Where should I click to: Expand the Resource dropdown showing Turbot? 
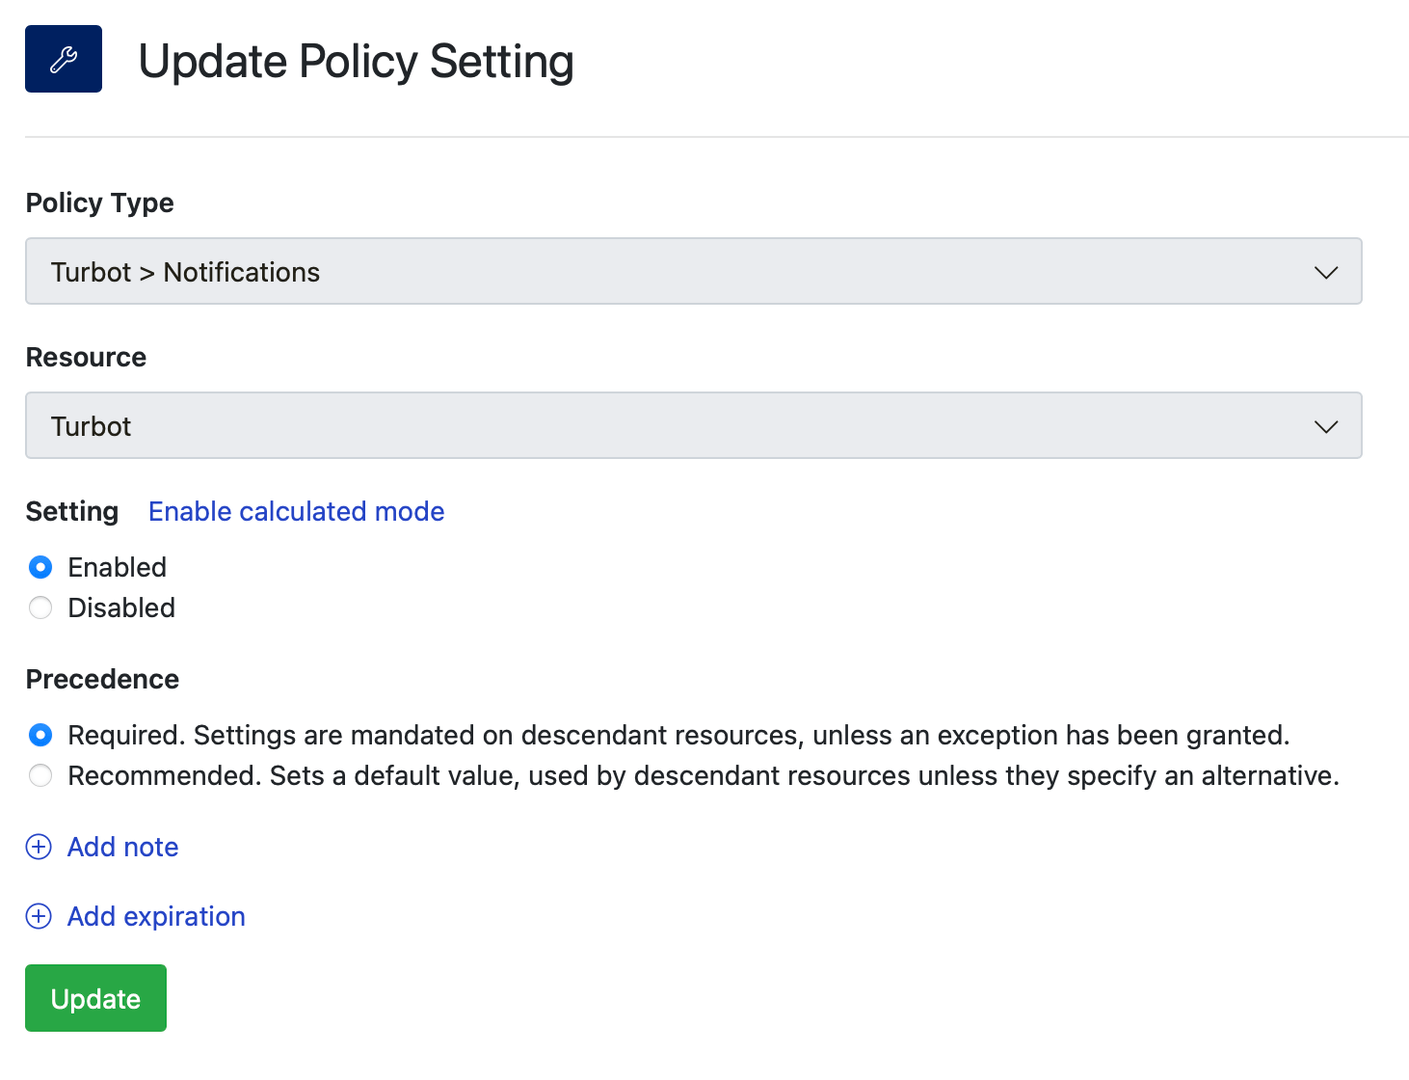pyautogui.click(x=692, y=426)
